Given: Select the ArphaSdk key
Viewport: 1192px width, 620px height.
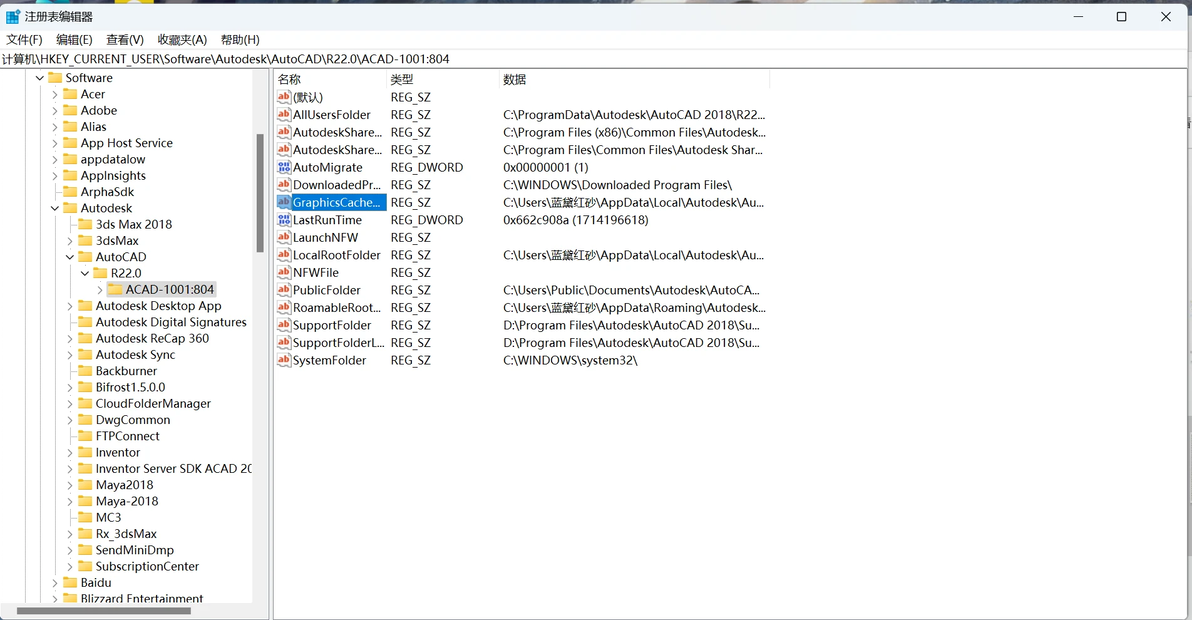Looking at the screenshot, I should click(107, 191).
